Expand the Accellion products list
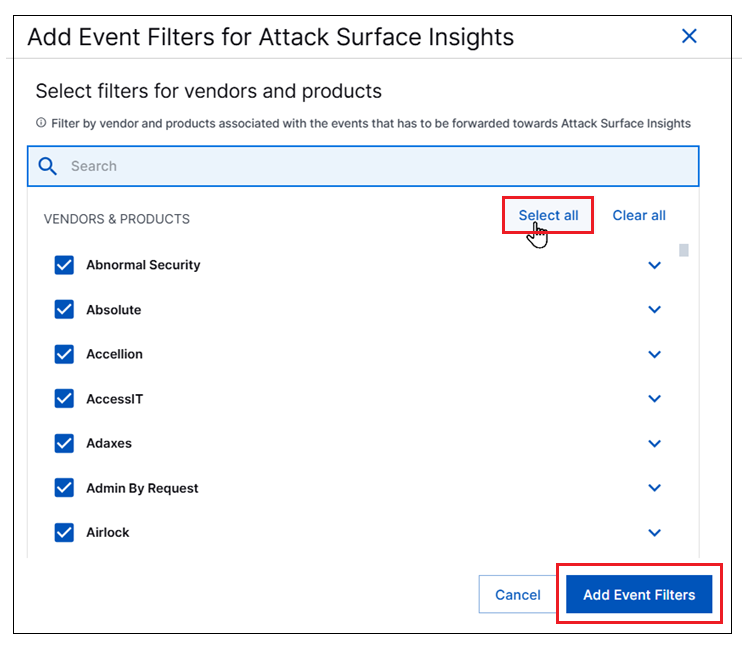The width and height of the screenshot is (742, 645). [x=655, y=354]
